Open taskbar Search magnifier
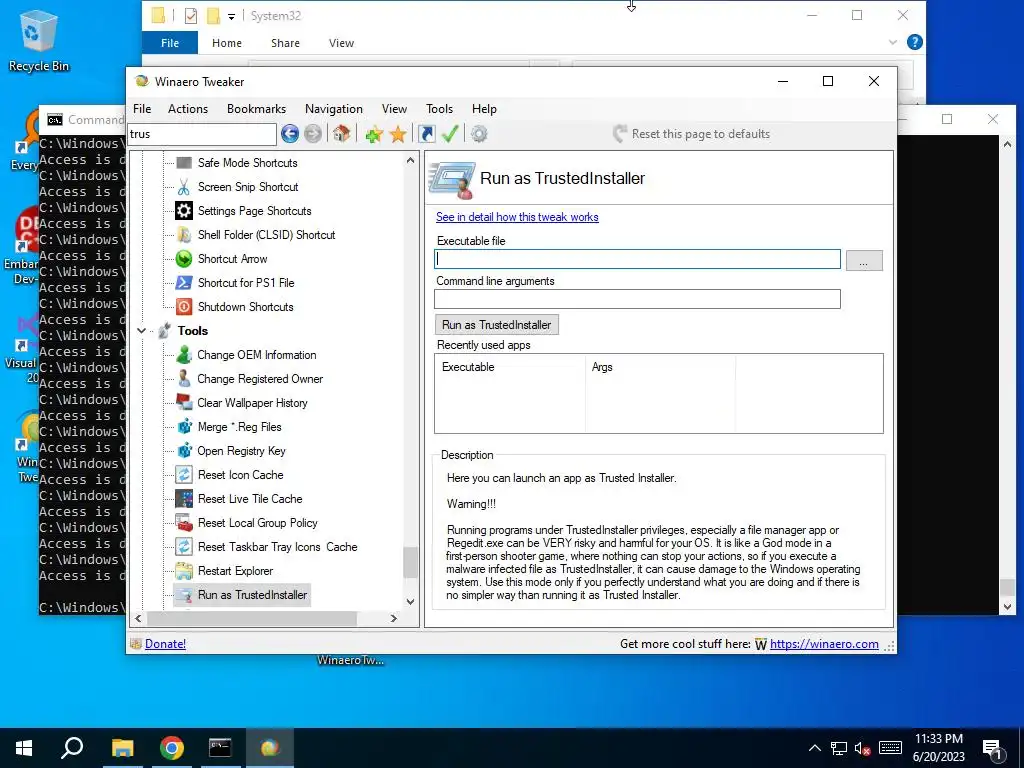This screenshot has height=768, width=1024. [x=72, y=748]
